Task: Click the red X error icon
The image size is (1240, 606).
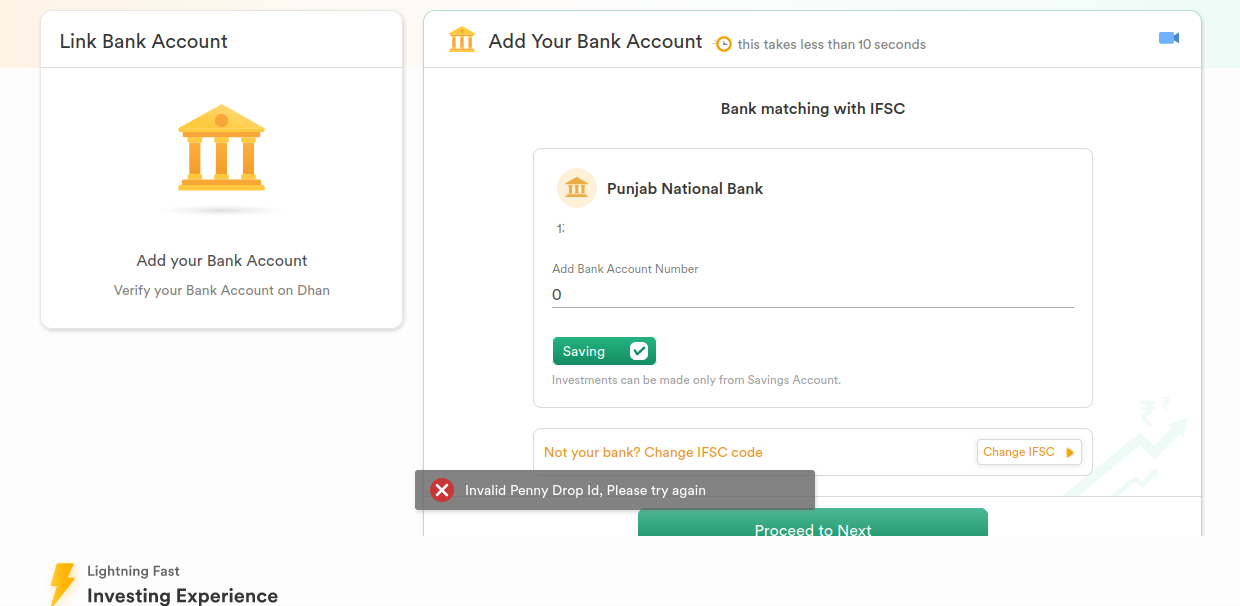Action: click(442, 490)
